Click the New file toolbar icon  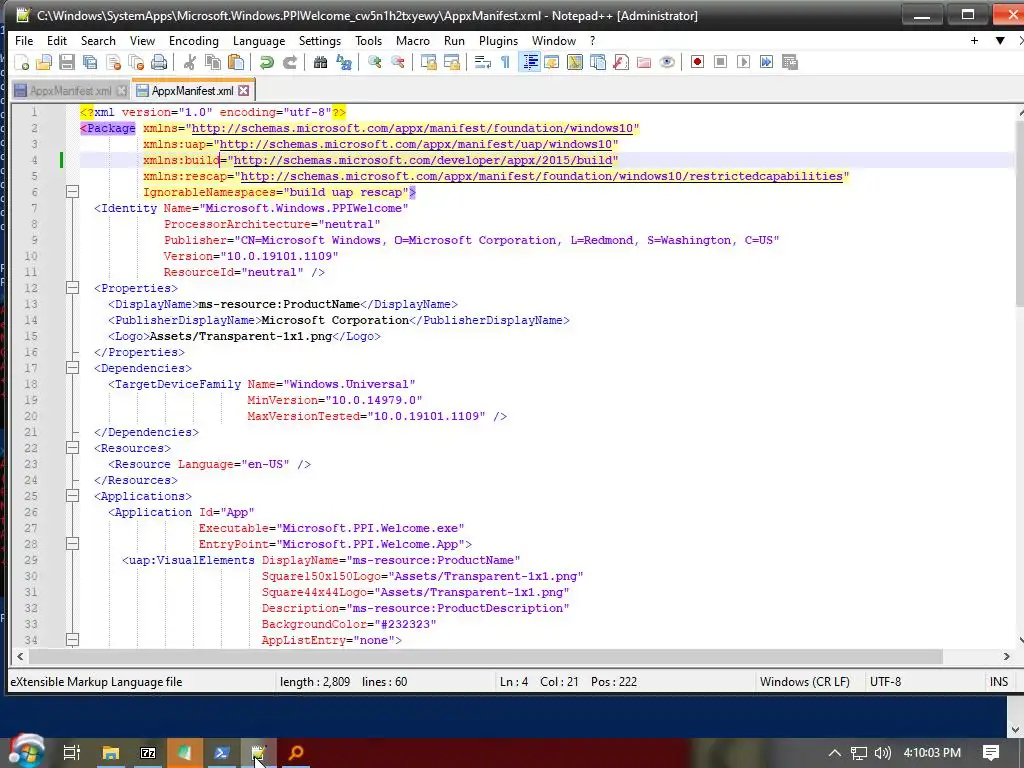[22, 62]
